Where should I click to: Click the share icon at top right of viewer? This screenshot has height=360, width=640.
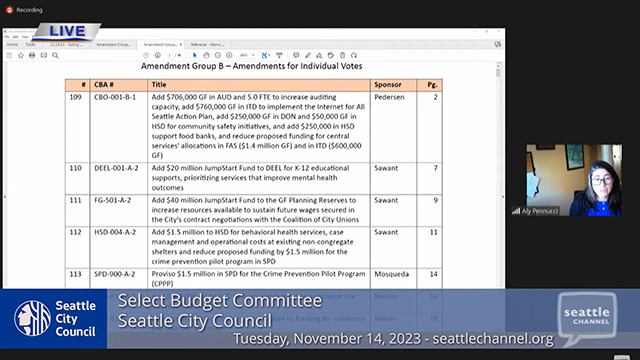tap(498, 44)
